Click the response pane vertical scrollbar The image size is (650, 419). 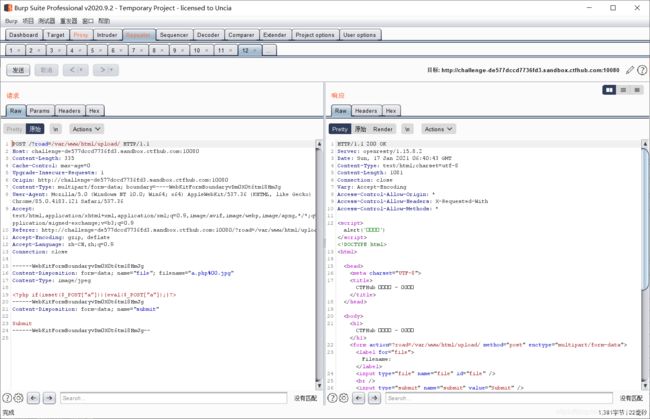coord(645,265)
